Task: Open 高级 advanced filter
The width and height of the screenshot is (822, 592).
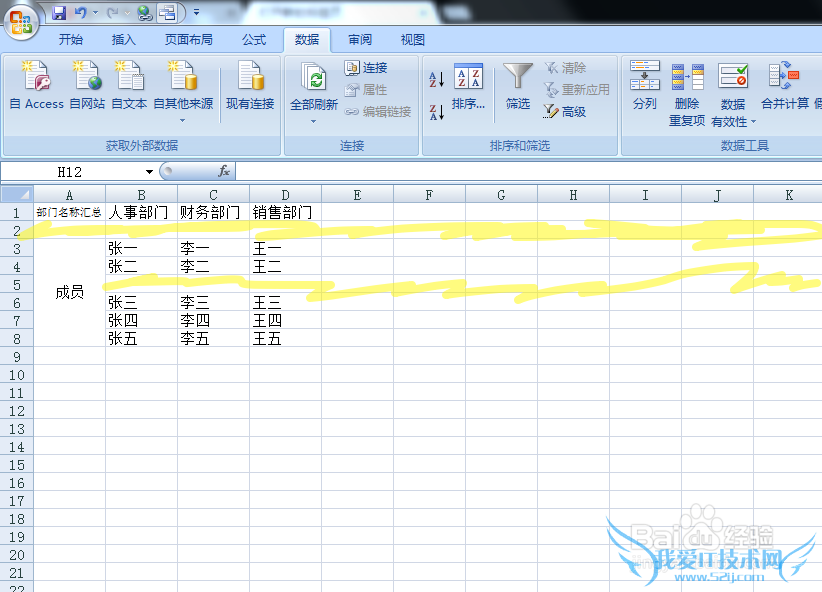Action: point(565,111)
